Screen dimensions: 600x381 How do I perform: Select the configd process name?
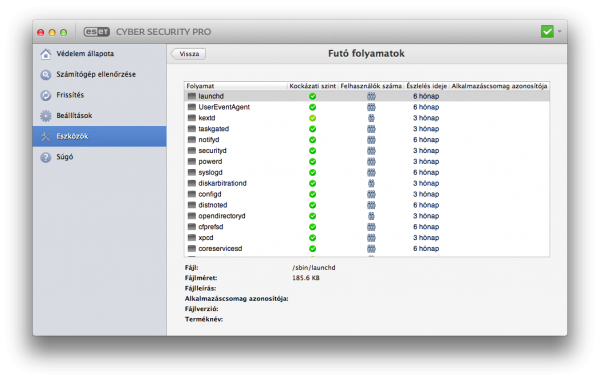(x=210, y=194)
